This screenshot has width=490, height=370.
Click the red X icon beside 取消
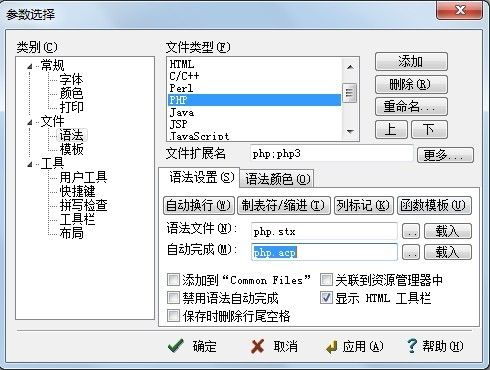click(257, 346)
